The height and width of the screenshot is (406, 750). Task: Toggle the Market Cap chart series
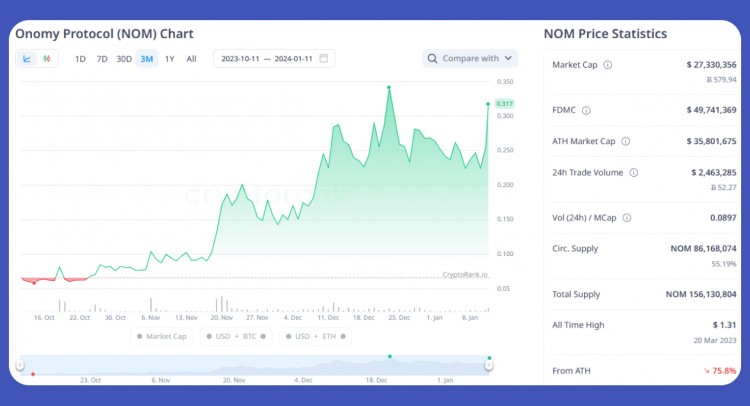click(x=162, y=337)
